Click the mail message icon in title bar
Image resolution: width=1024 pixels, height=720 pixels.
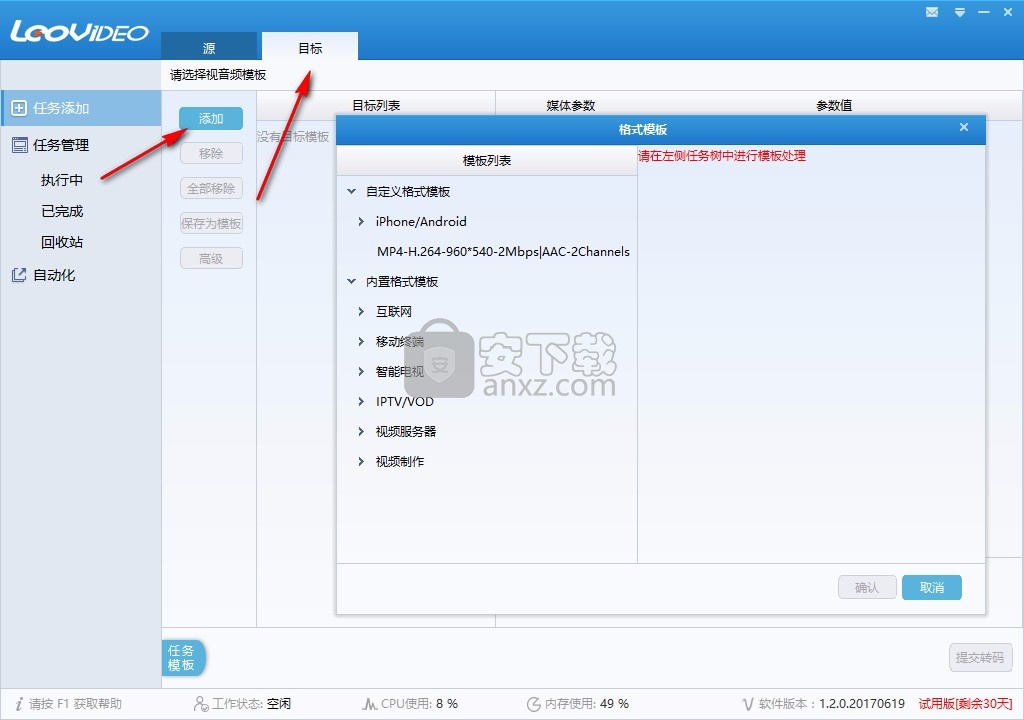932,12
